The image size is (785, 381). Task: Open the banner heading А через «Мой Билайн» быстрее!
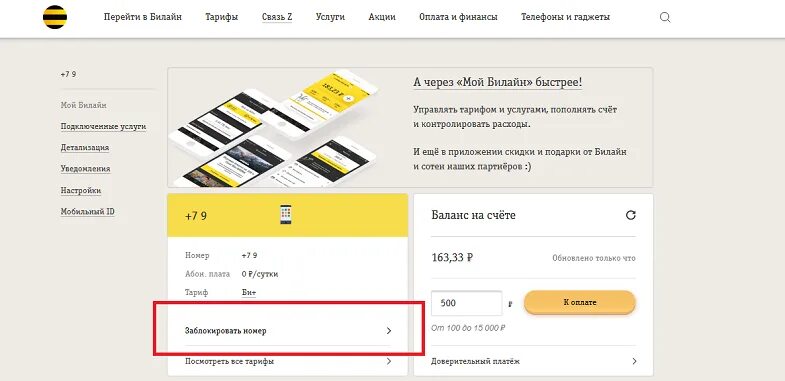[x=498, y=82]
